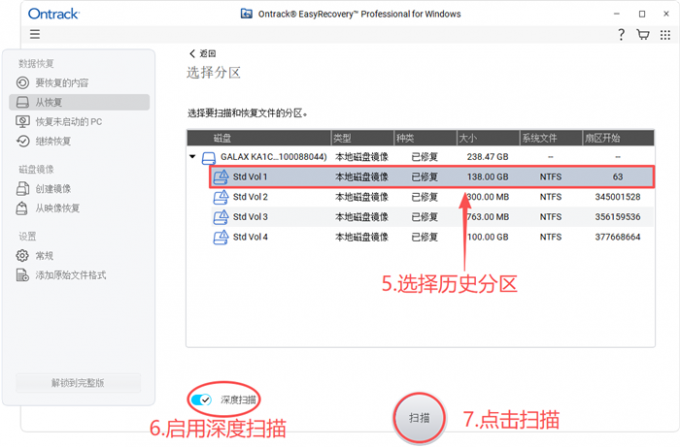Image resolution: width=680 pixels, height=447 pixels.
Task: Toggle the 深度扫描 deep scan switch
Action: click(201, 400)
